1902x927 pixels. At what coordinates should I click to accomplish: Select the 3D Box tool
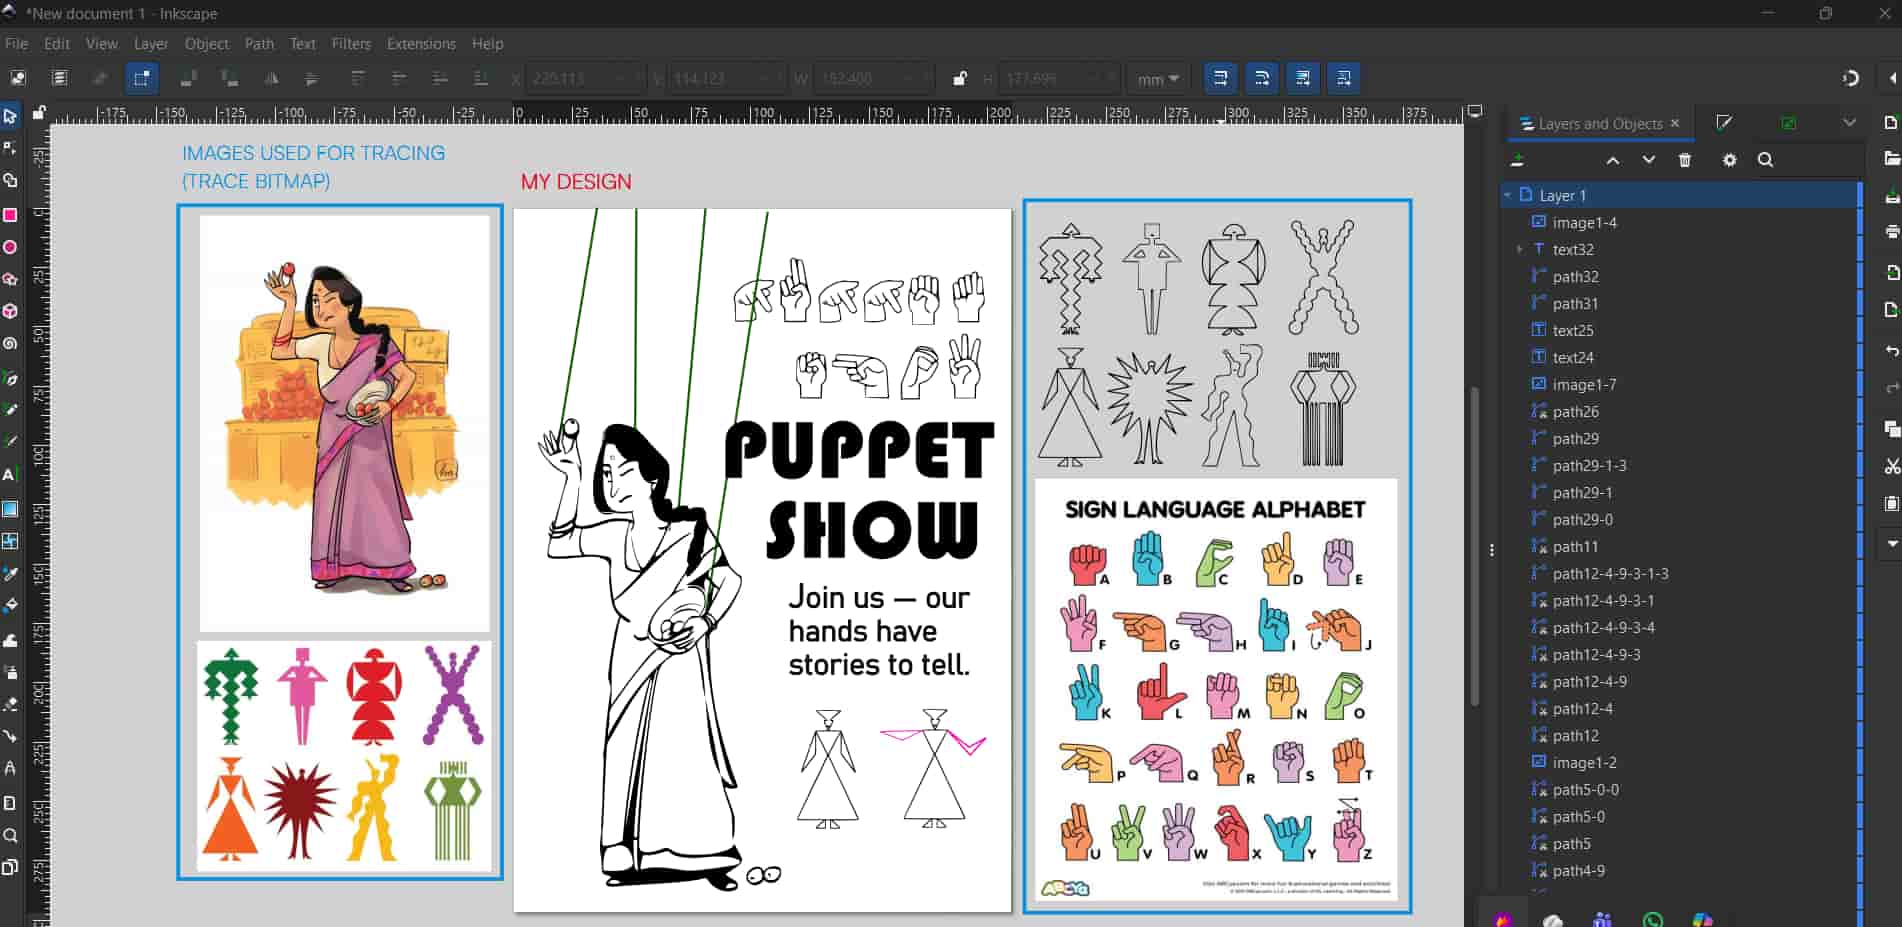point(10,311)
